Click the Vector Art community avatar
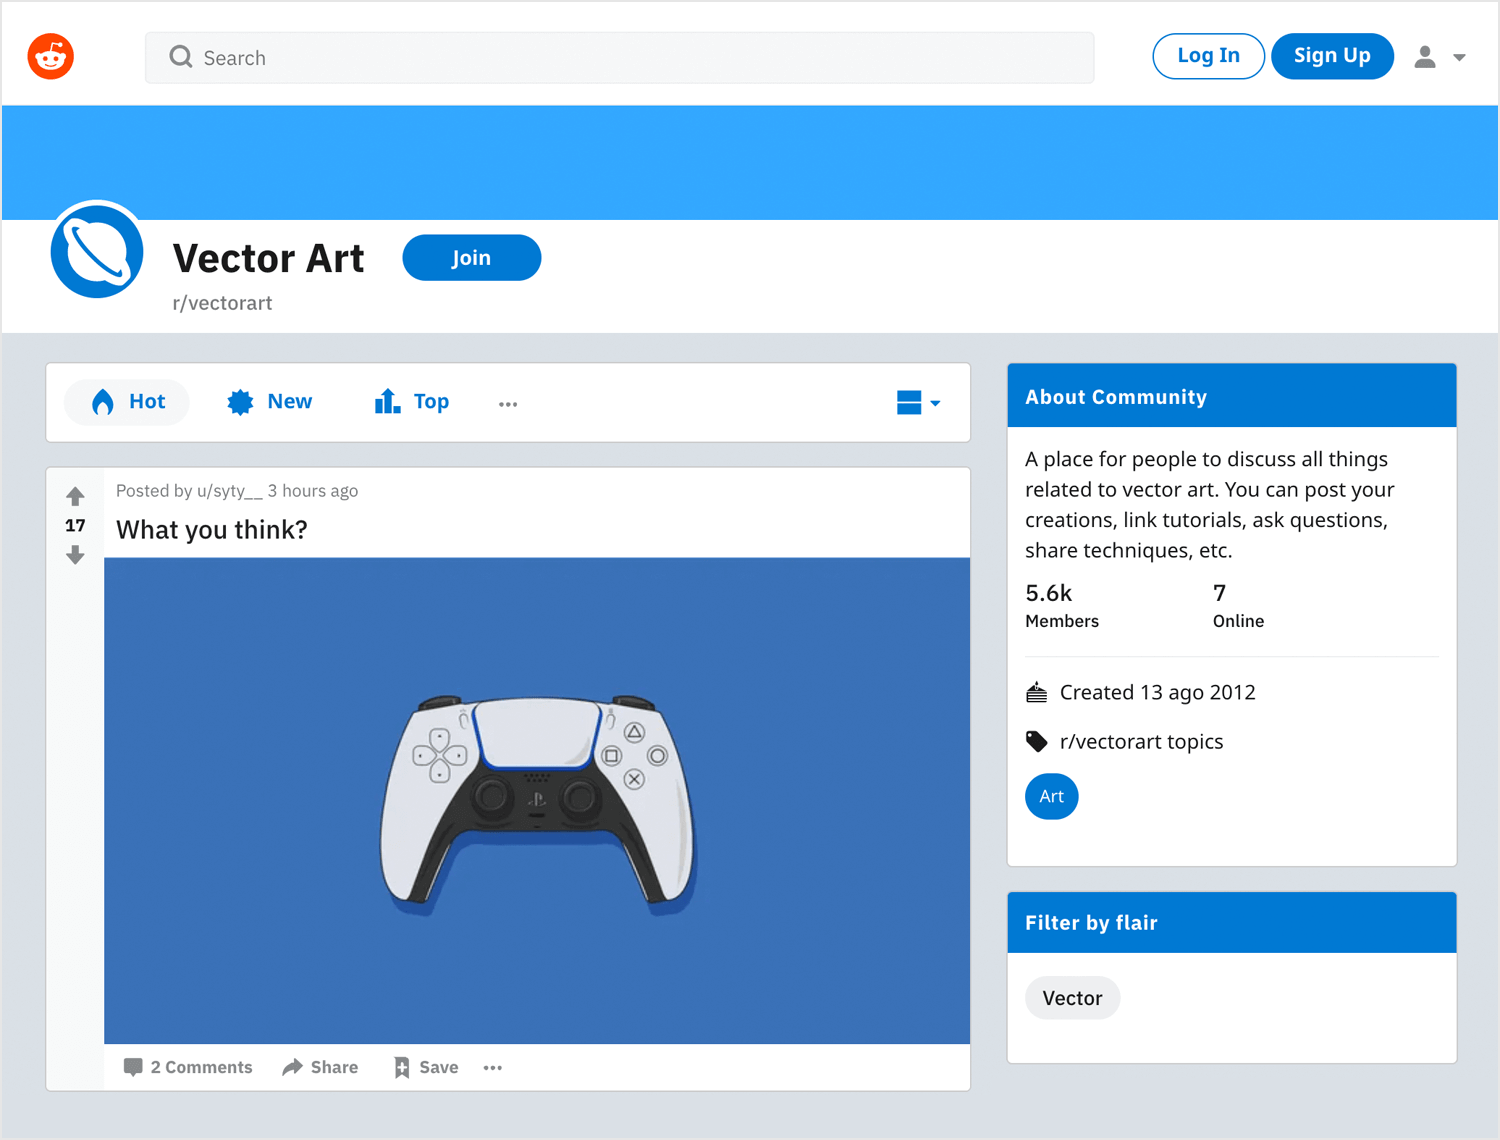1500x1140 pixels. click(97, 250)
